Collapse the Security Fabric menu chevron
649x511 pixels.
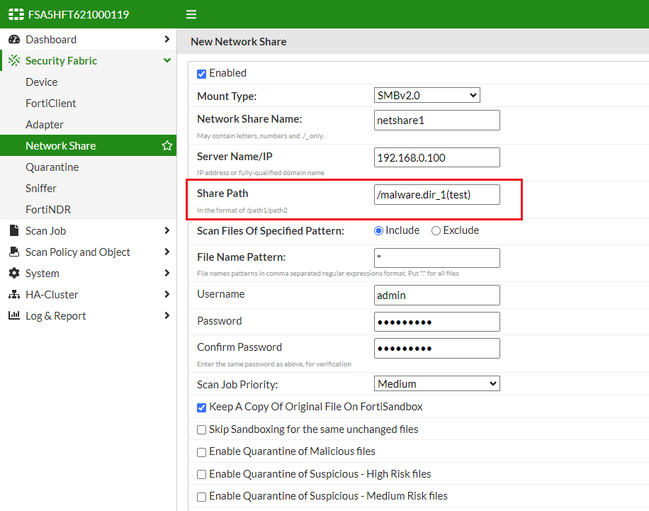[x=167, y=61]
